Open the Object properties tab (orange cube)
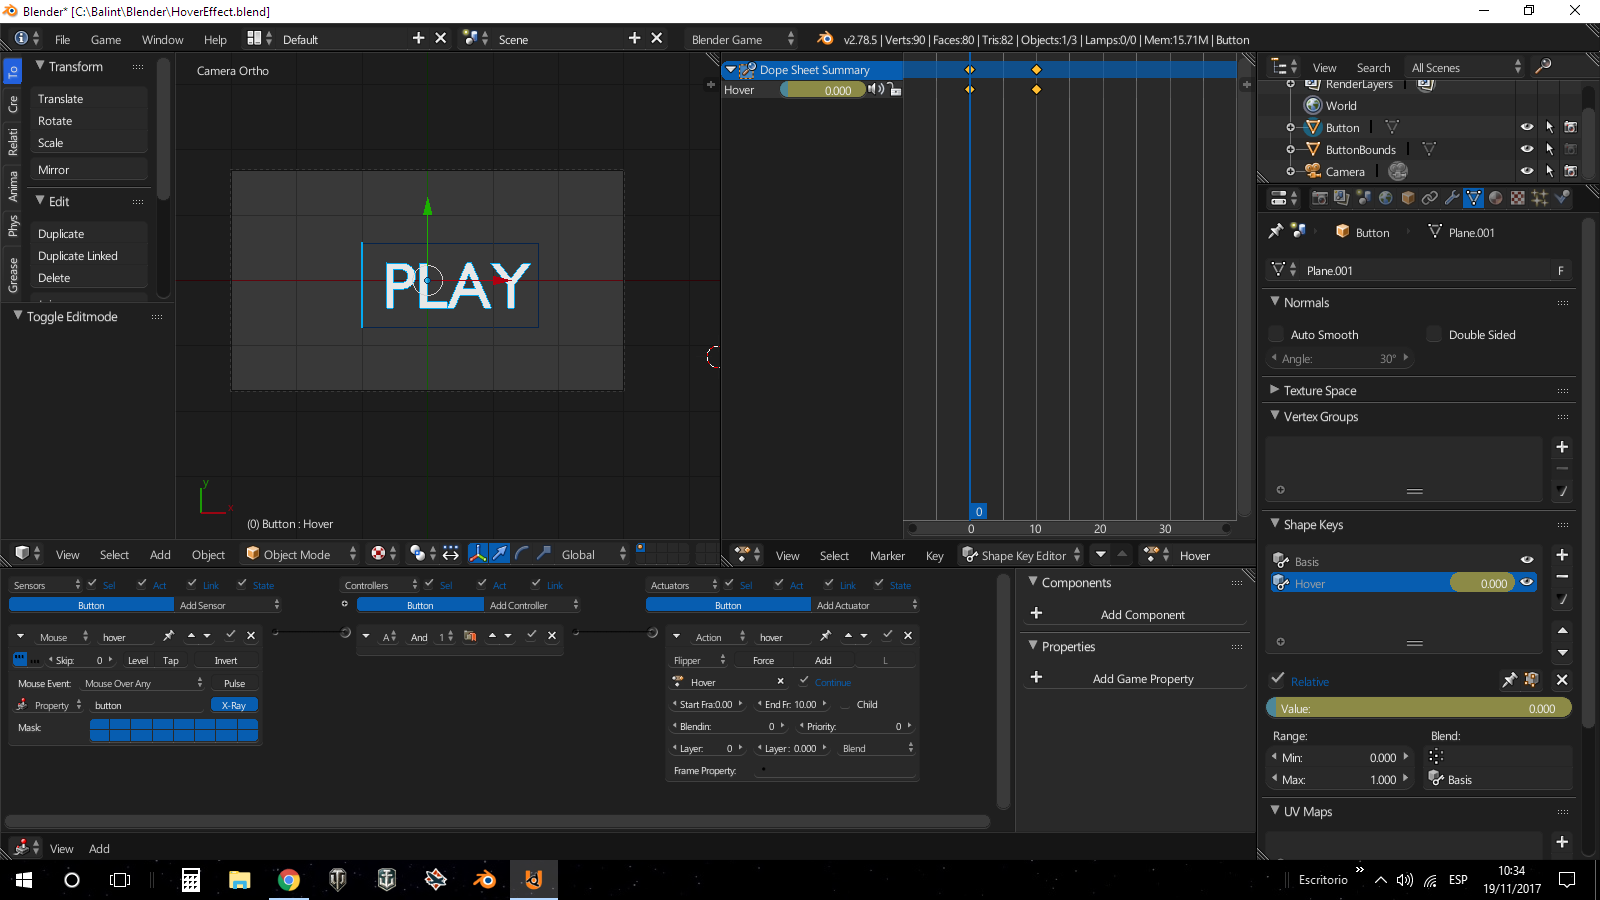The width and height of the screenshot is (1600, 900). click(x=1407, y=198)
